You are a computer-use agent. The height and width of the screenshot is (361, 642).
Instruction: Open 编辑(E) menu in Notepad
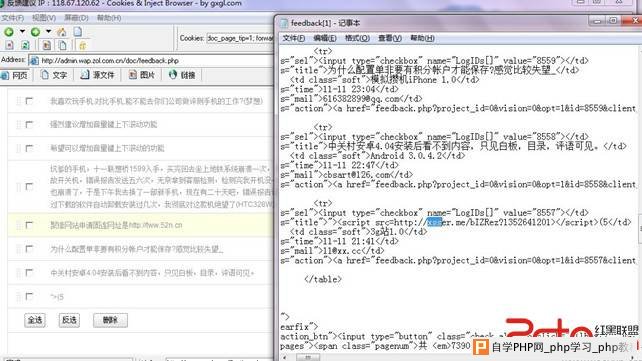coord(325,38)
